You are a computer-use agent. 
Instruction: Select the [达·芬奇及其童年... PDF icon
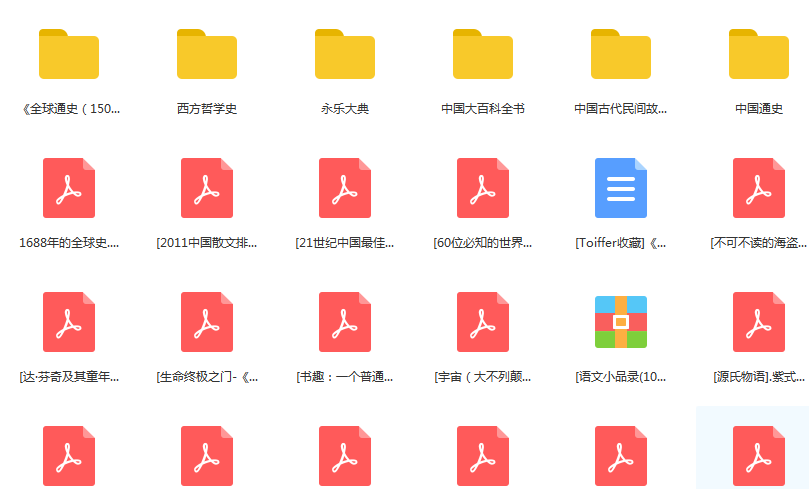pyautogui.click(x=69, y=322)
